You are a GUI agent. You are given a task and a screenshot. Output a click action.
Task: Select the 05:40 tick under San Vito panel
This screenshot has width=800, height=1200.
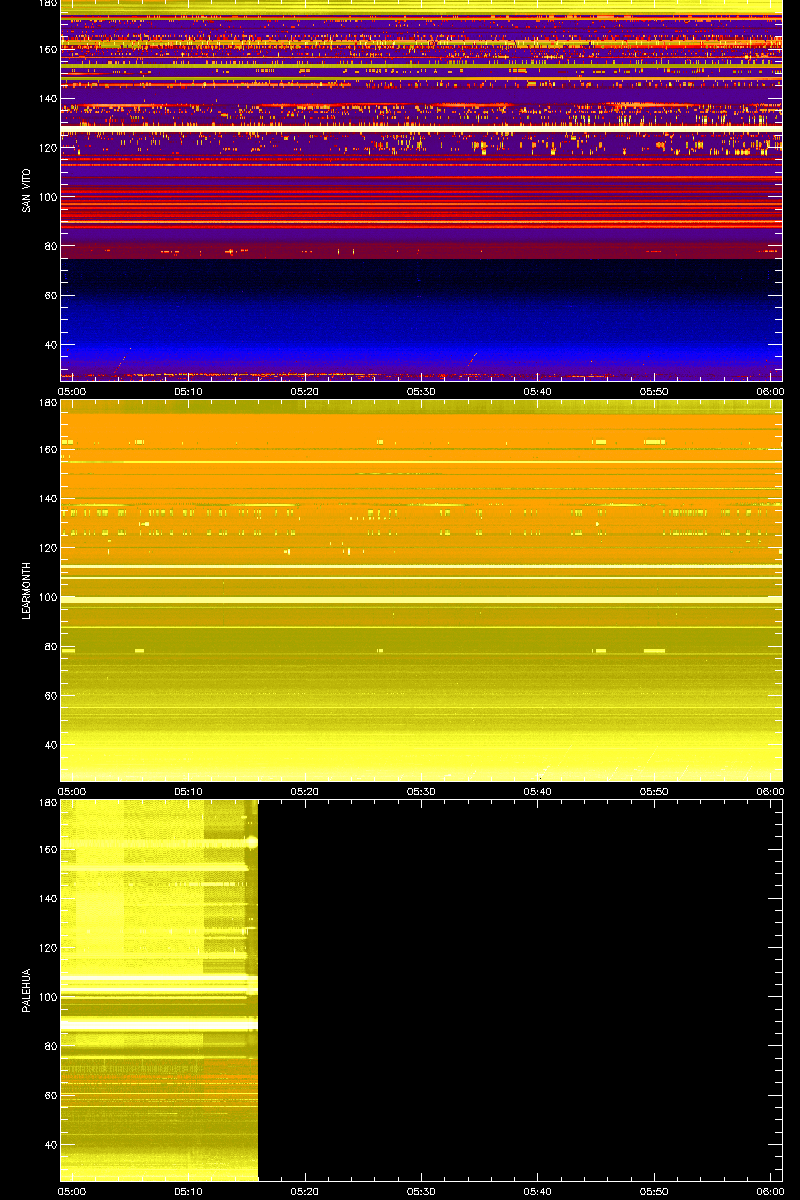point(538,391)
